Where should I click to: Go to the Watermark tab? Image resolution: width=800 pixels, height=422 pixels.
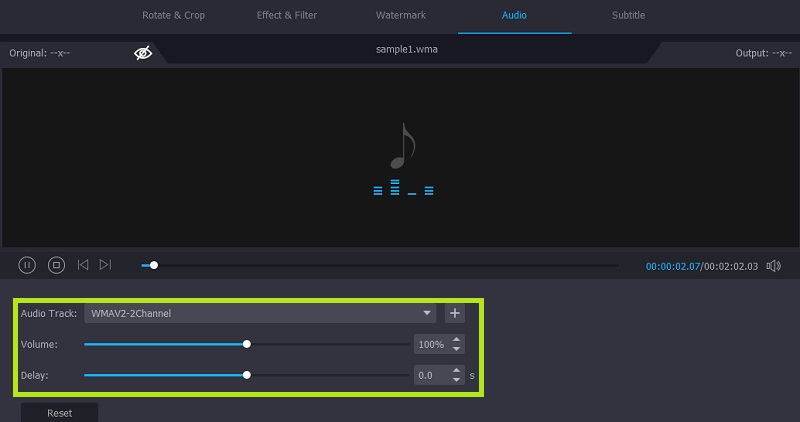pos(400,16)
